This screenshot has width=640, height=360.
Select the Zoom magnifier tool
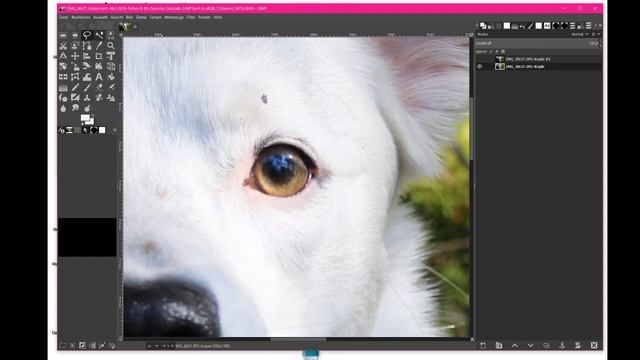pyautogui.click(x=111, y=46)
